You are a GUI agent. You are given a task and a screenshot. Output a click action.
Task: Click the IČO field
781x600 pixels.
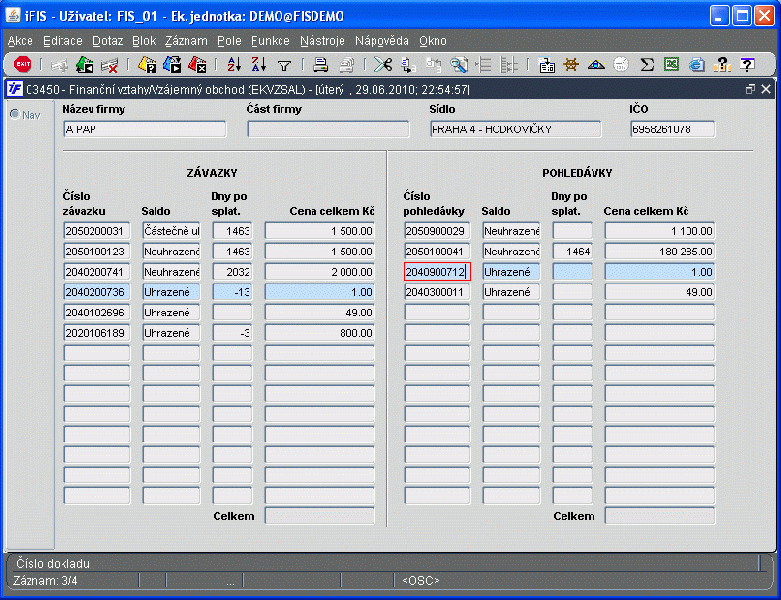672,129
